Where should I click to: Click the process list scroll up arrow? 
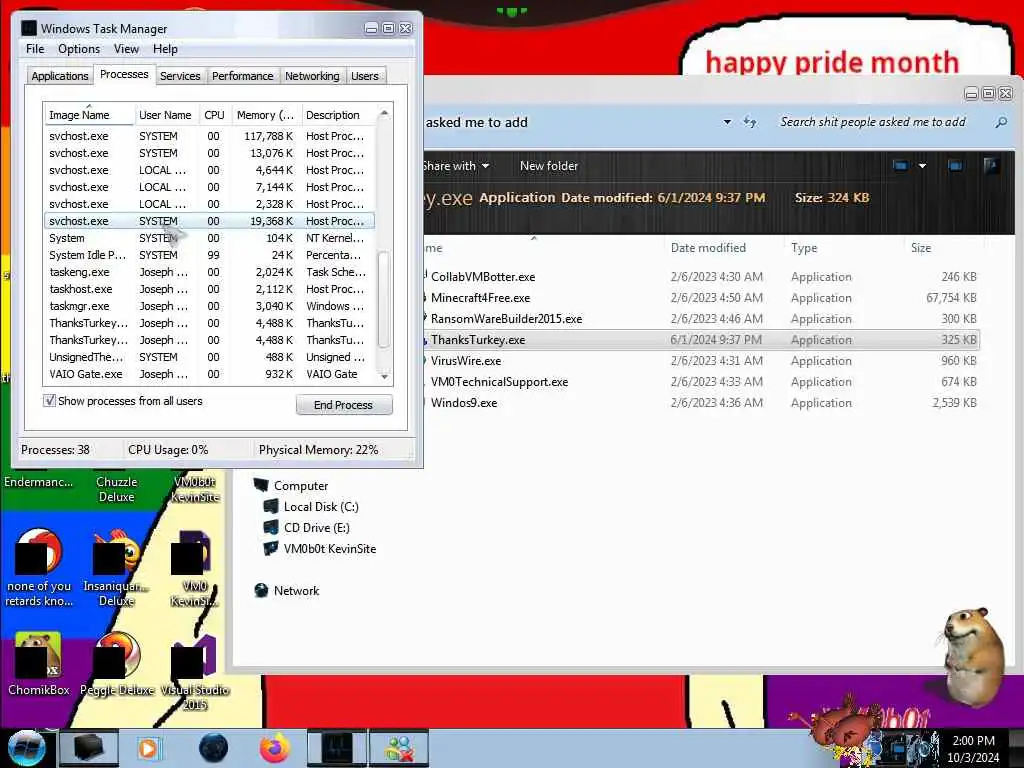click(x=384, y=114)
